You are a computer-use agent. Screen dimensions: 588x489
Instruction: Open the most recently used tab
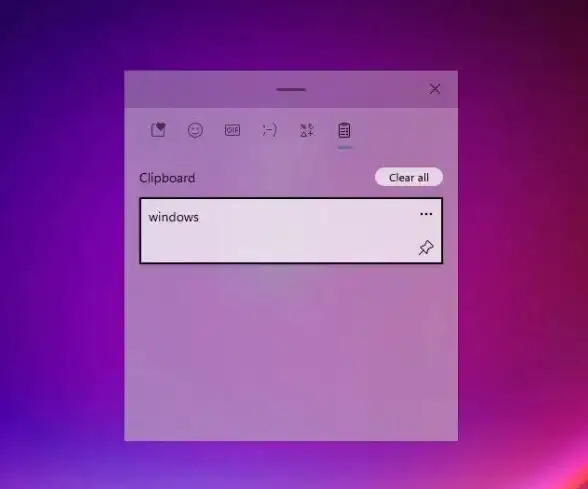coord(158,130)
